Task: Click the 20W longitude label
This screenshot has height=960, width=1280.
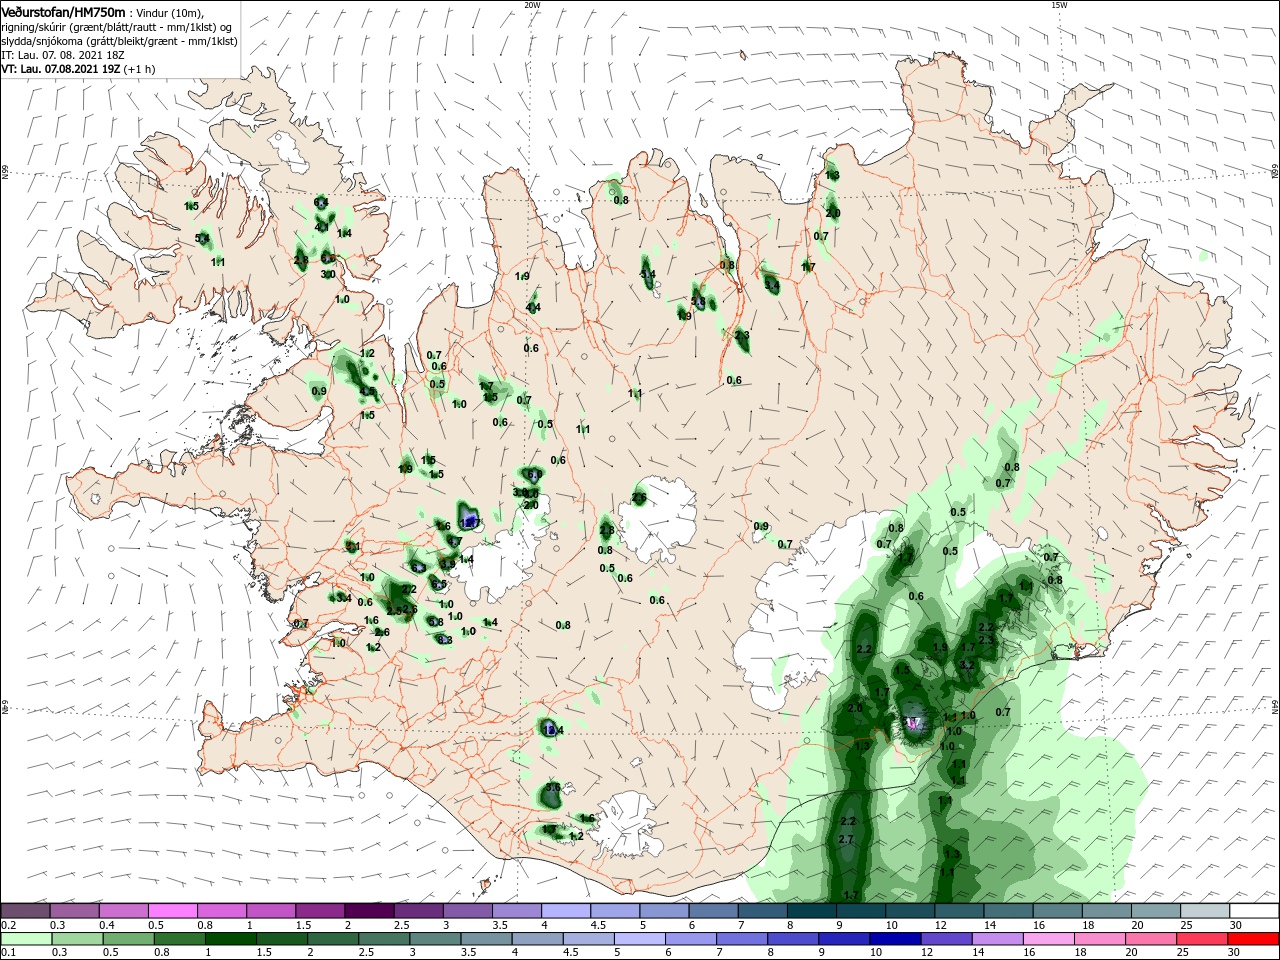Action: [532, 5]
